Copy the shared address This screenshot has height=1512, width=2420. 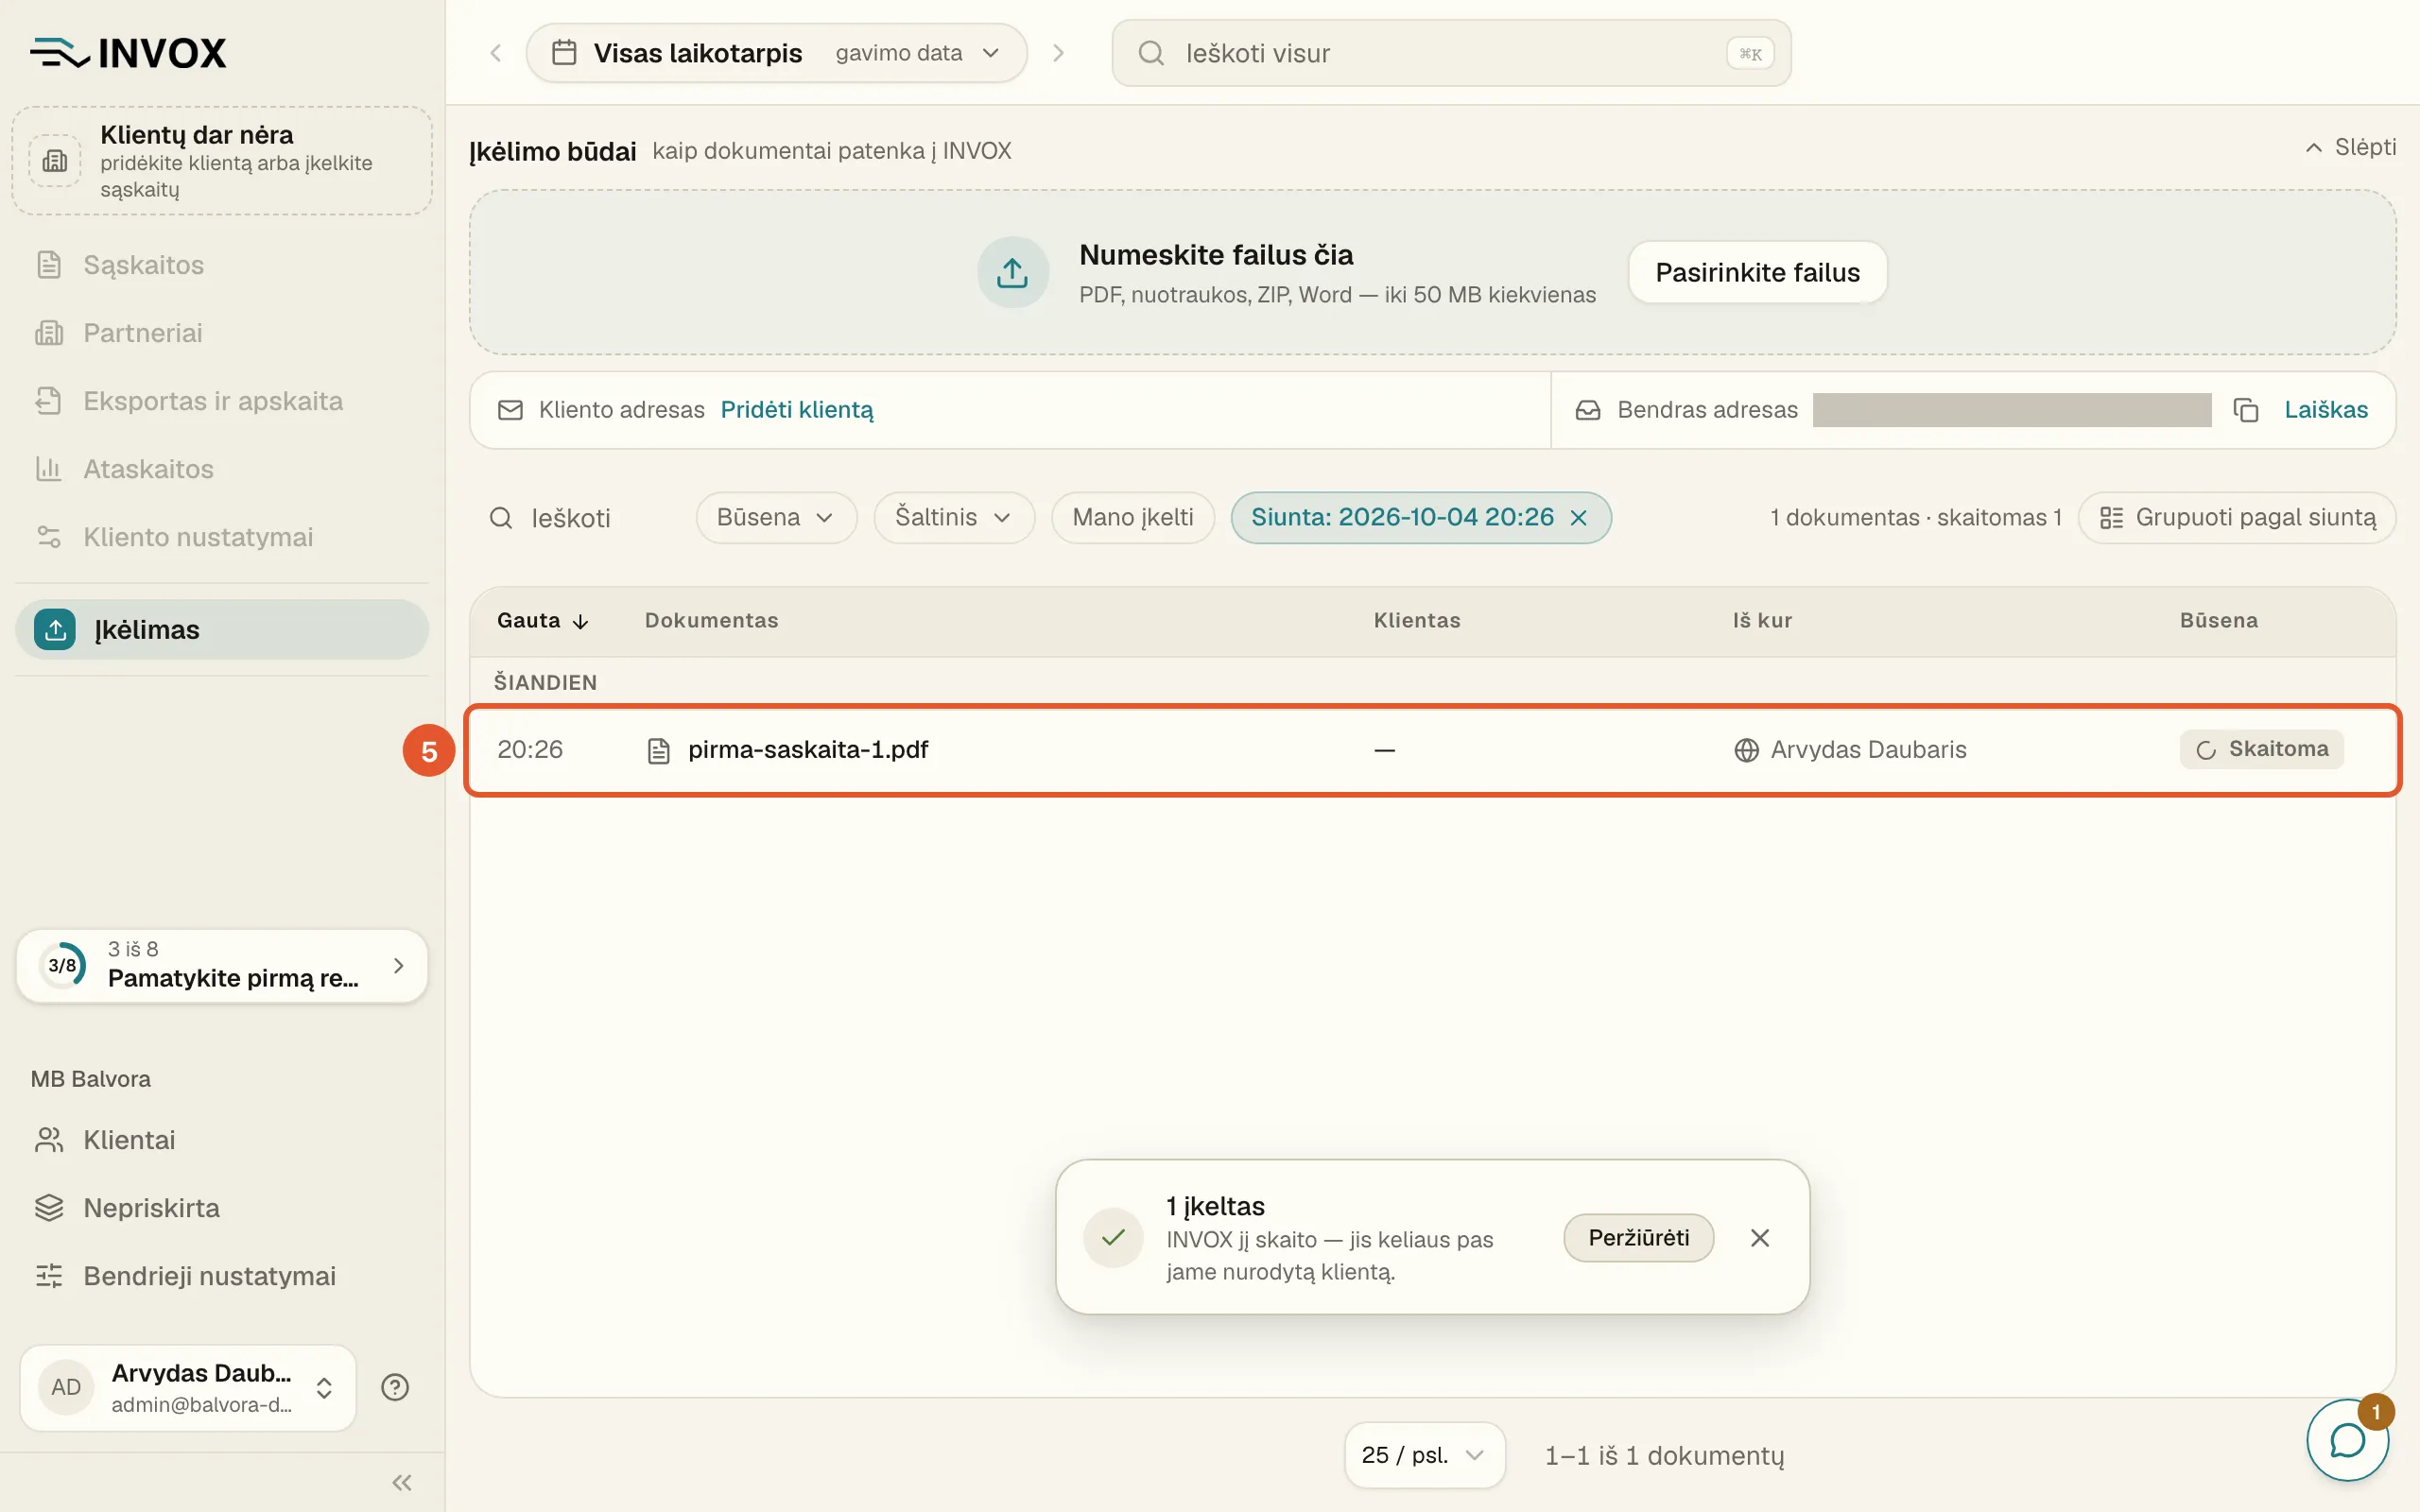tap(2245, 410)
